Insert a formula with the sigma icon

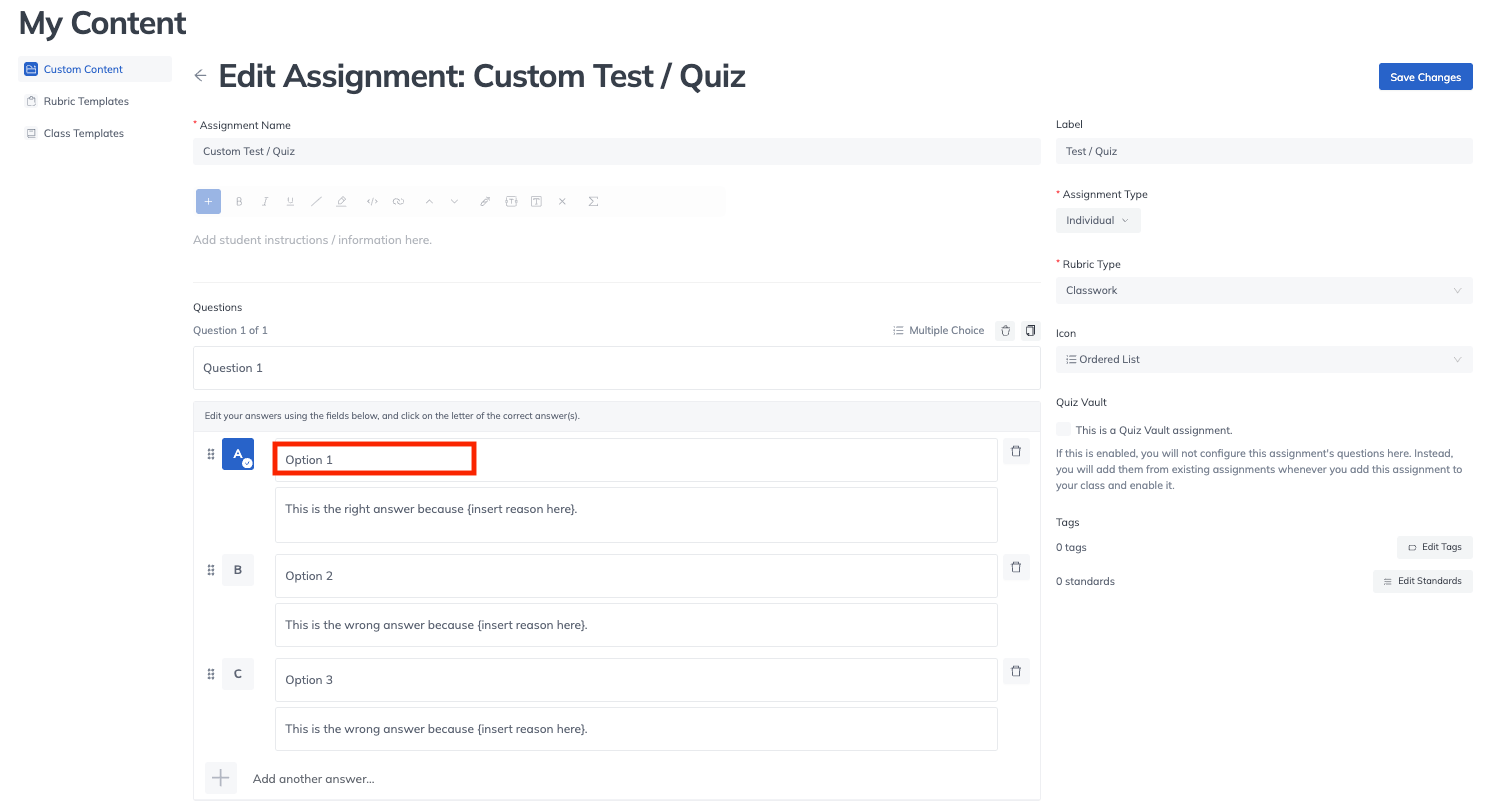593,201
